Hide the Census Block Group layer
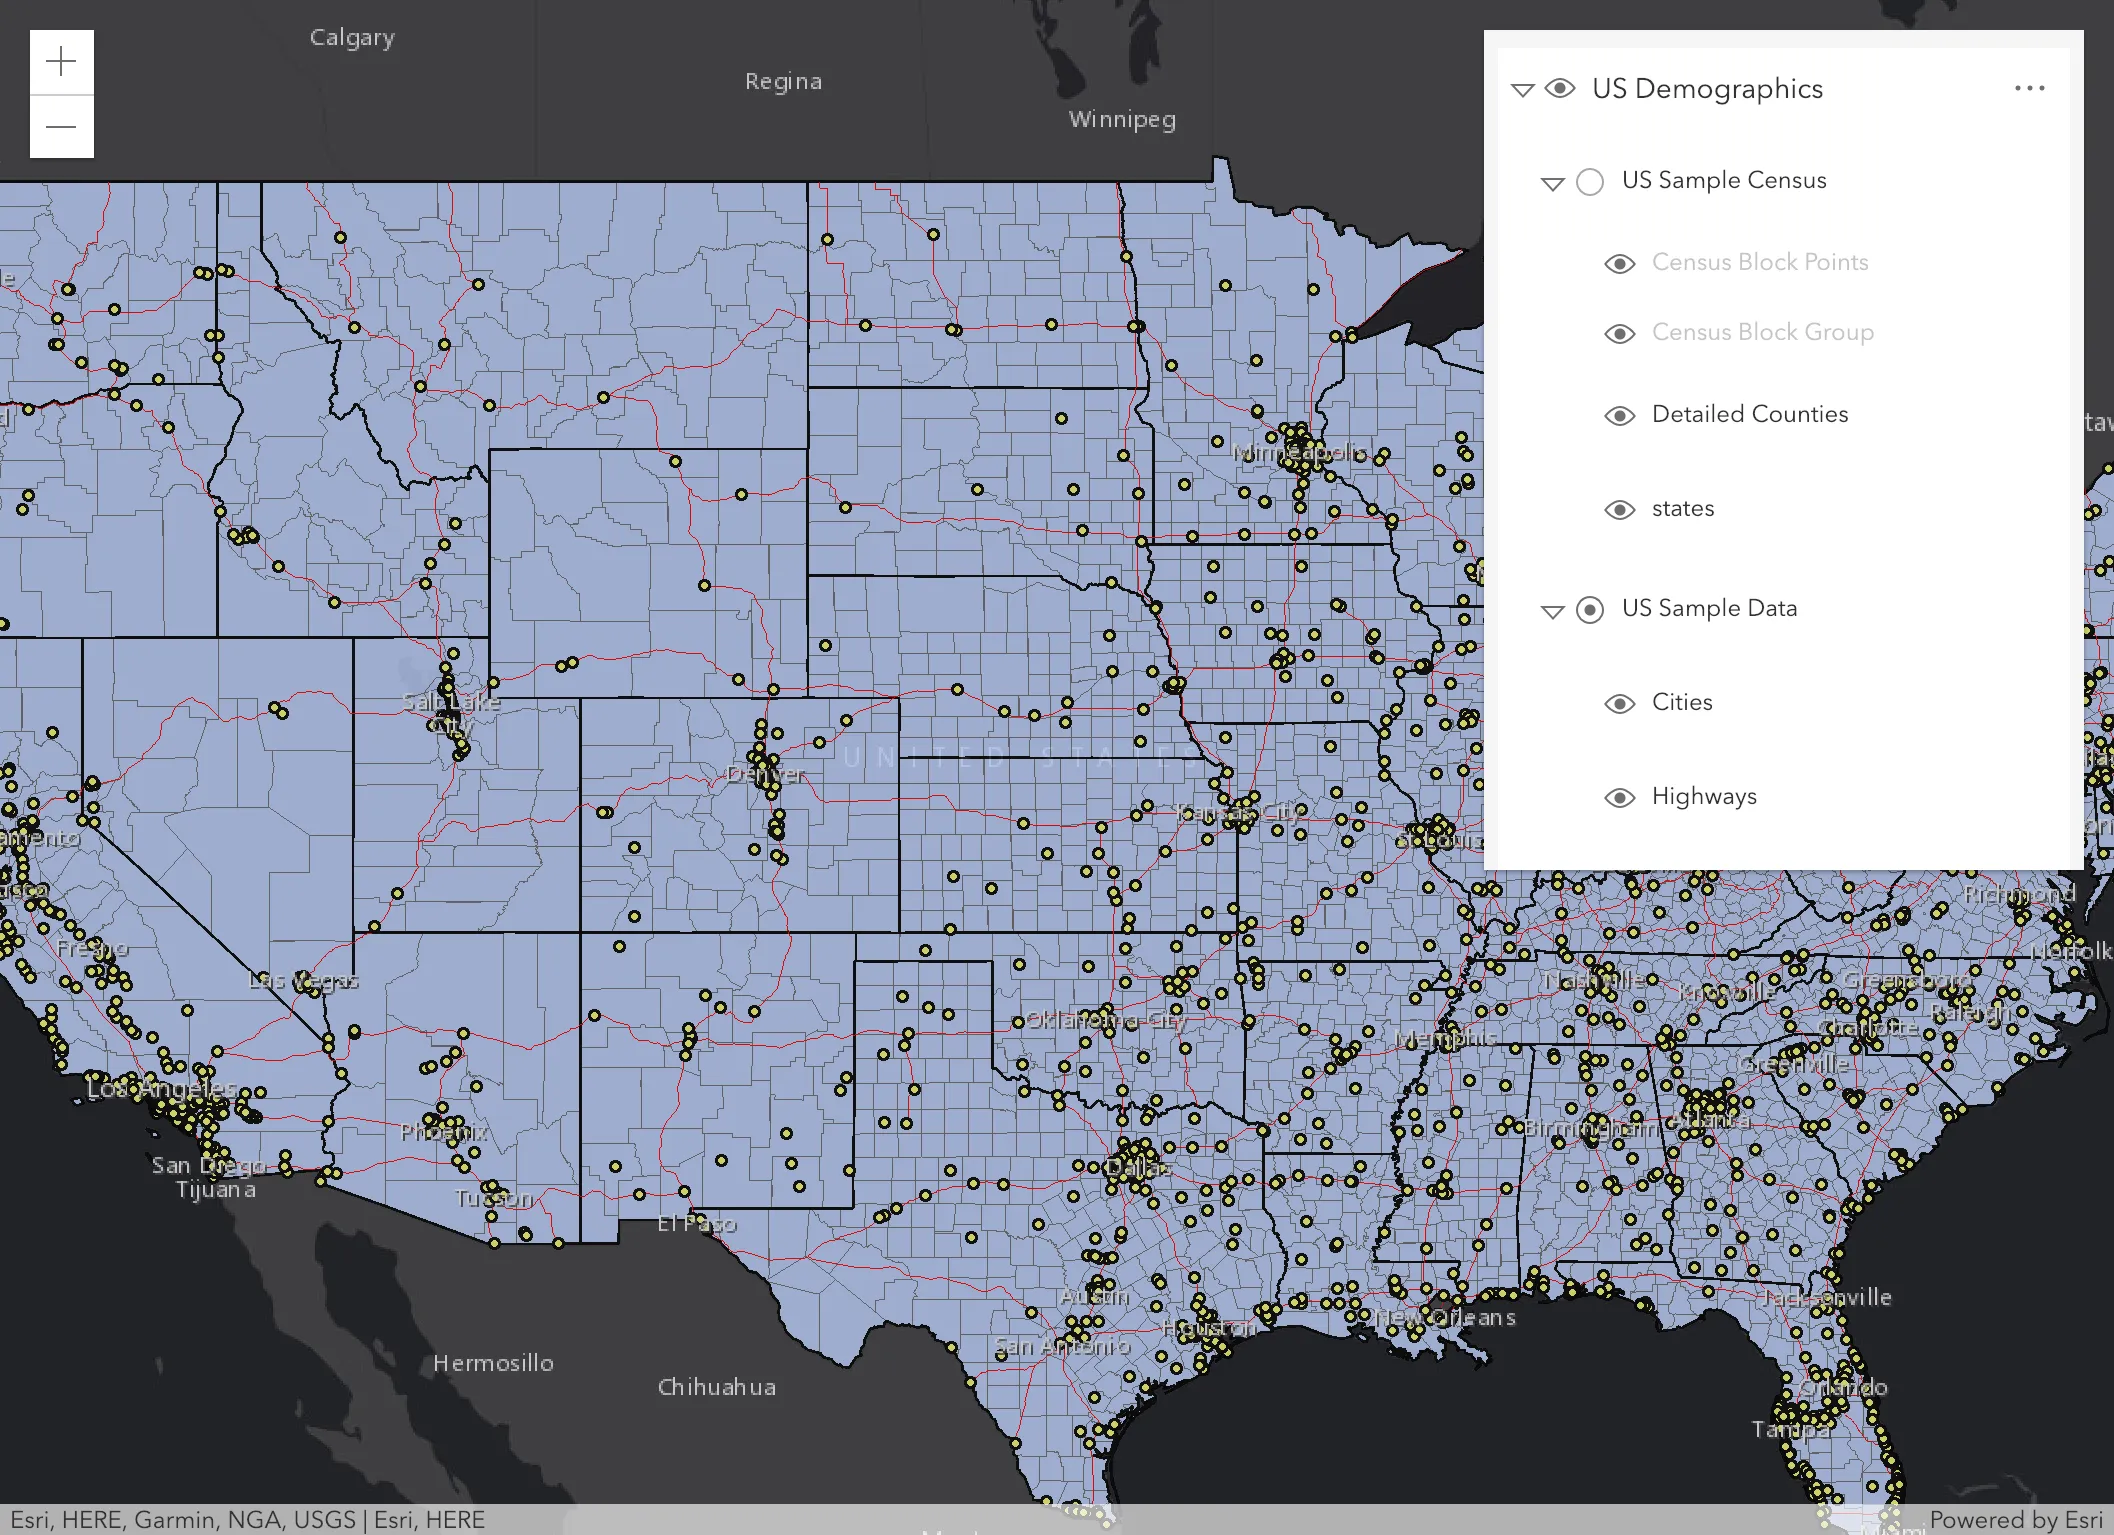Viewport: 2114px width, 1535px height. (x=1619, y=333)
